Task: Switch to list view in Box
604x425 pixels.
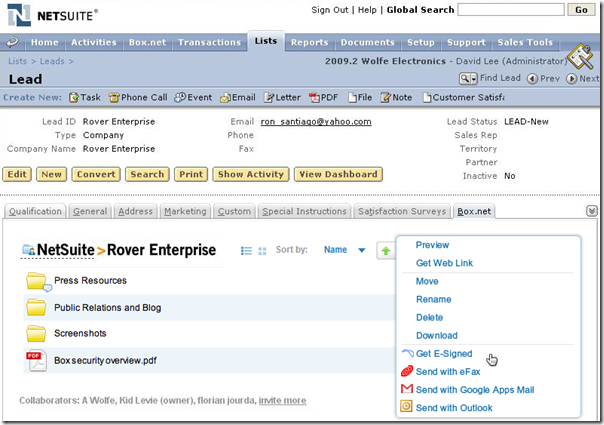Action: 246,251
